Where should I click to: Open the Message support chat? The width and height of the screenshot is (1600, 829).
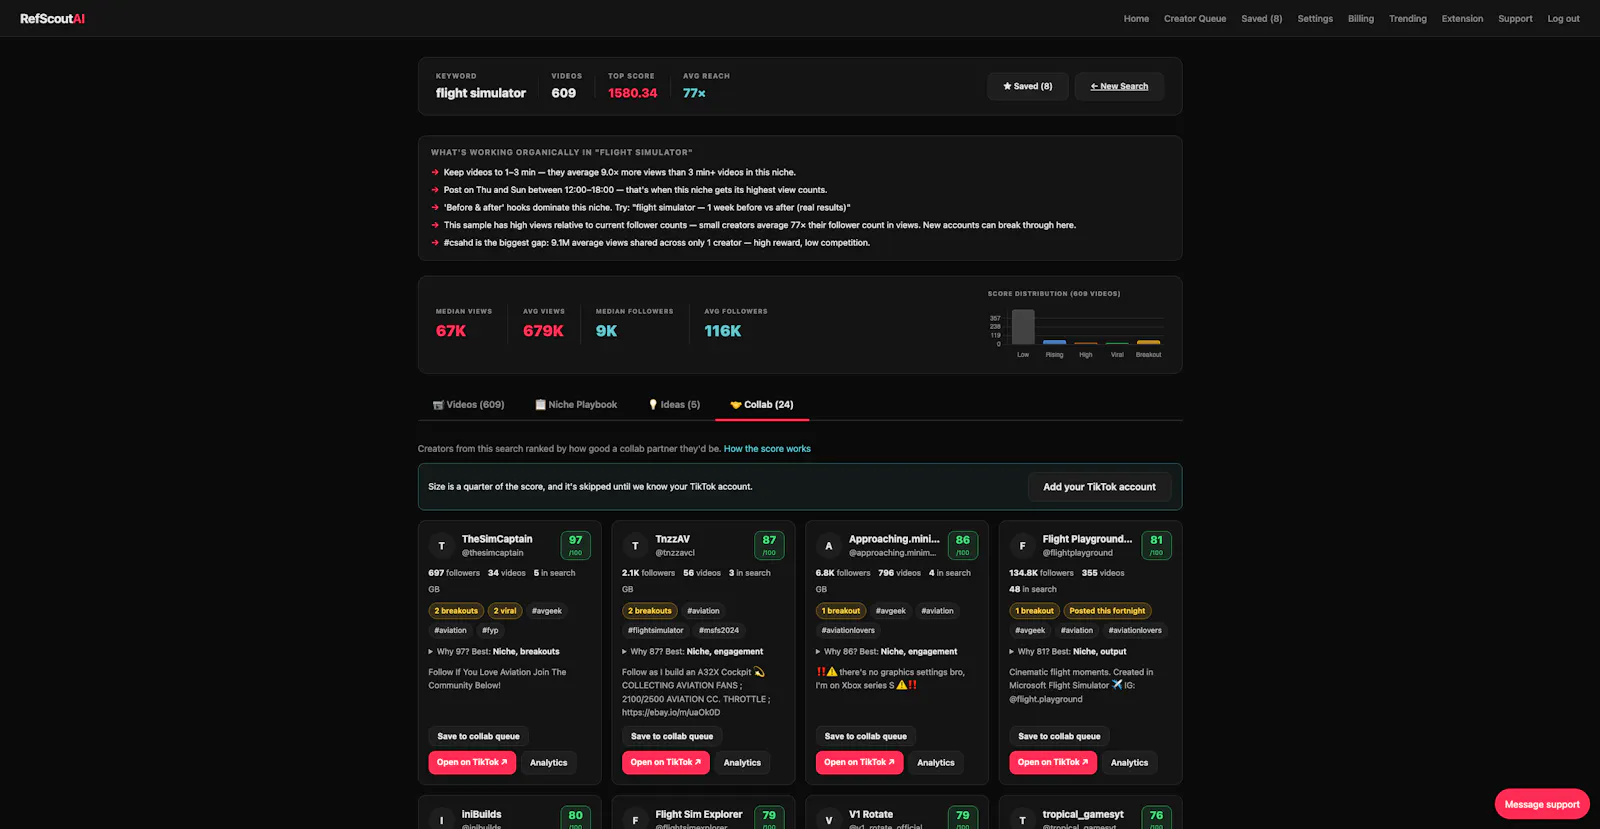coord(1542,804)
